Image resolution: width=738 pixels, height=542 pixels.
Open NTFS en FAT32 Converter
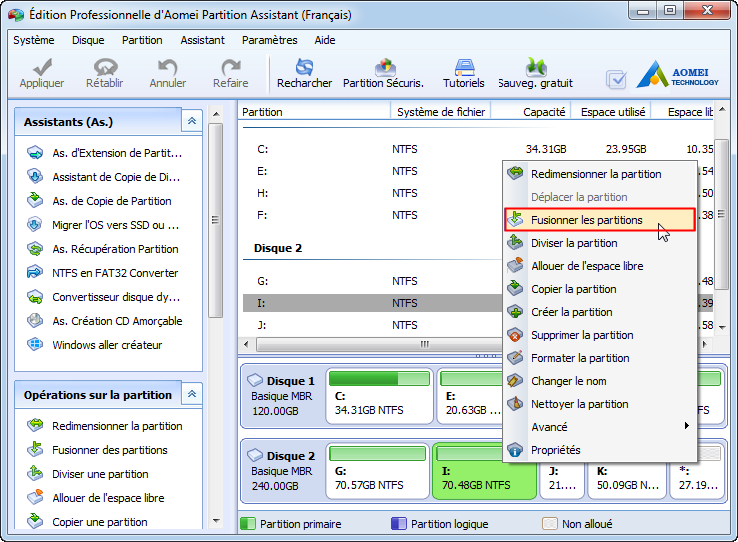click(102, 273)
